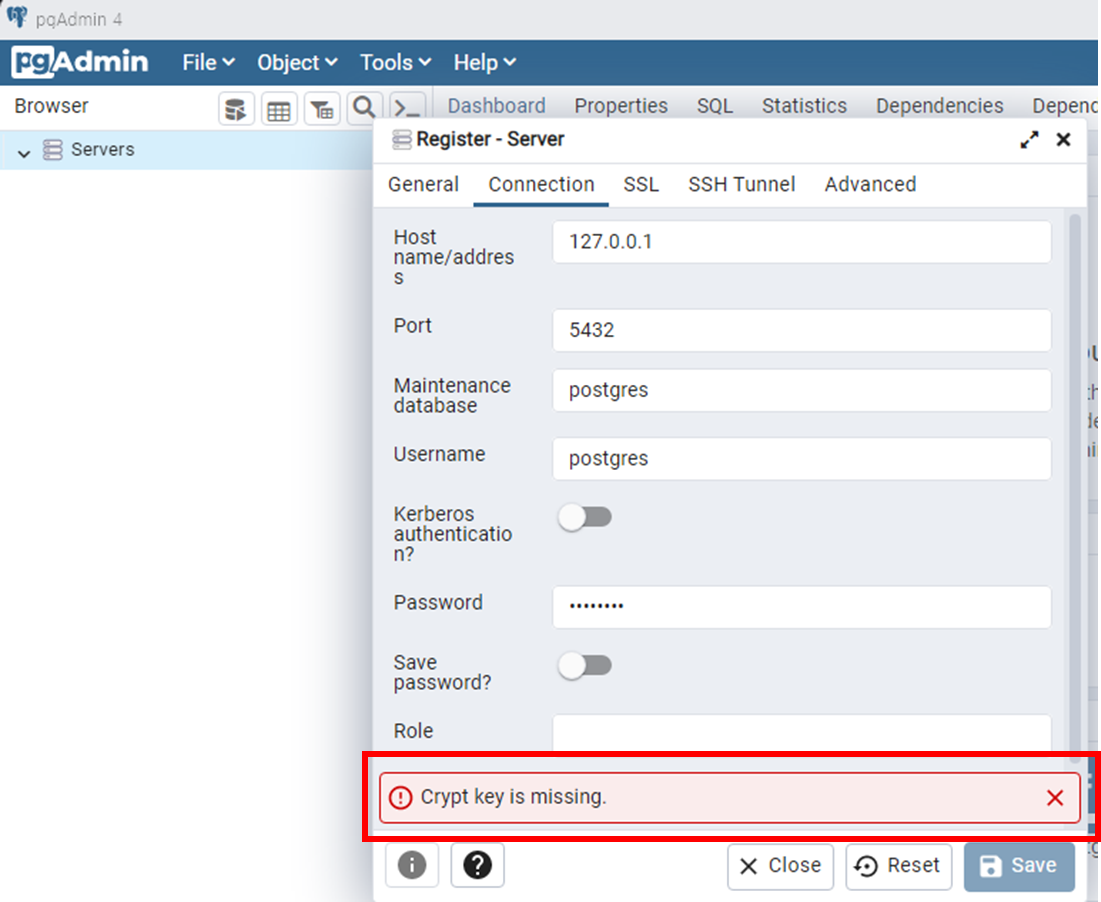Click the Save button

pyautogui.click(x=1019, y=866)
